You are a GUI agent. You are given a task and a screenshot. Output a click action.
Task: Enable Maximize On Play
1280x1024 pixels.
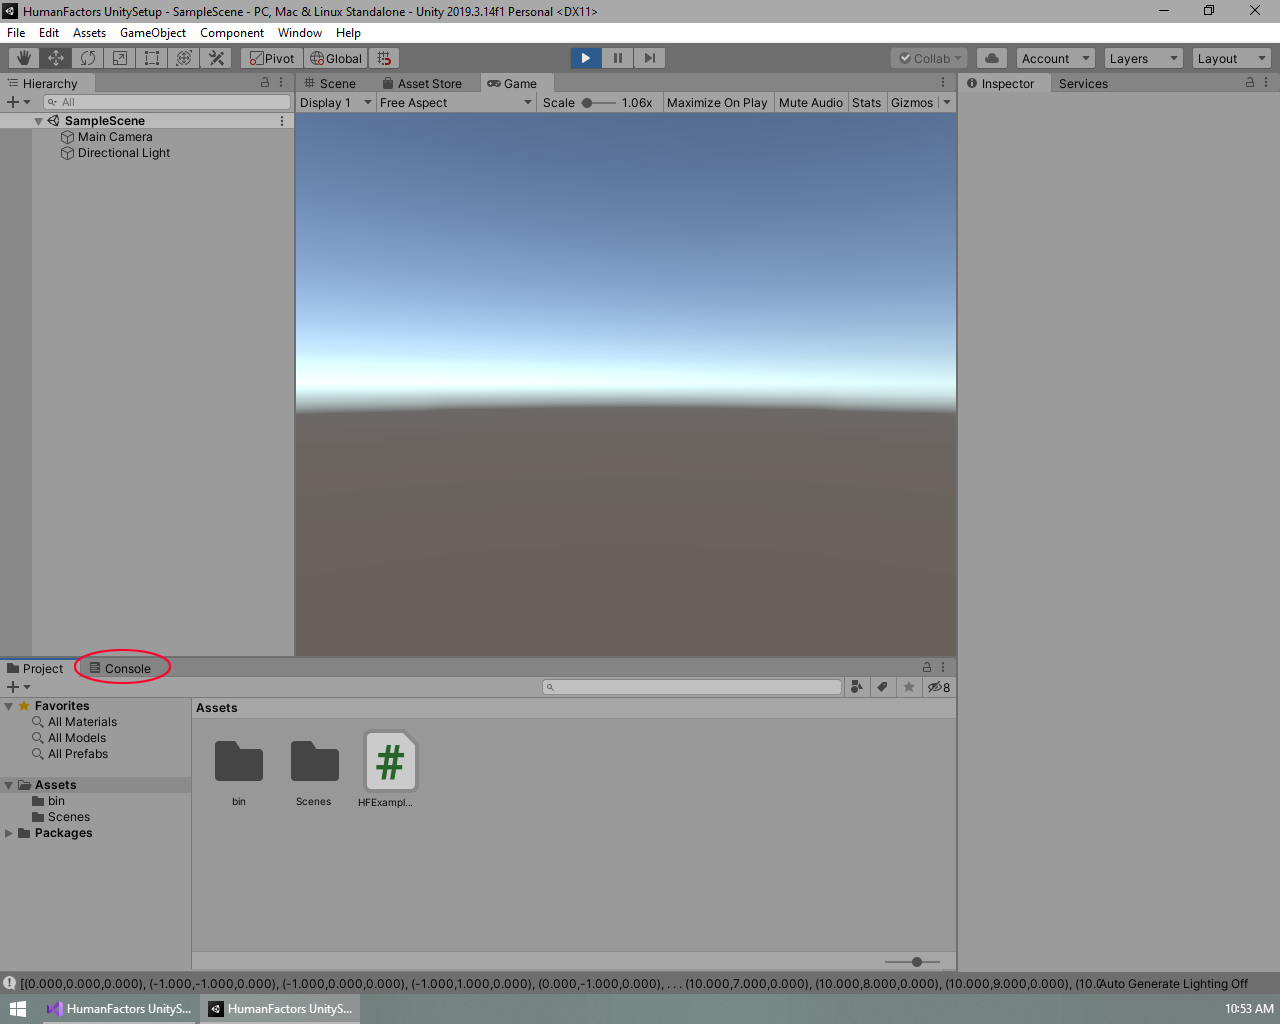pos(717,103)
